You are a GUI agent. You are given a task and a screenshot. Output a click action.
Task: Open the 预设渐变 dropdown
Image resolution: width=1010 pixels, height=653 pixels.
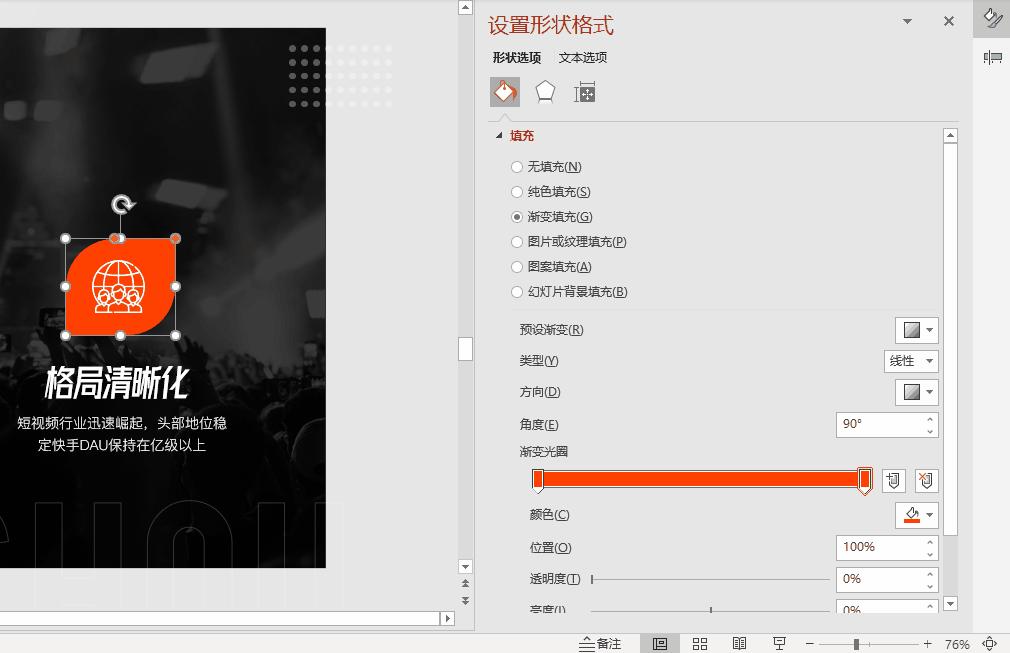[x=916, y=330]
